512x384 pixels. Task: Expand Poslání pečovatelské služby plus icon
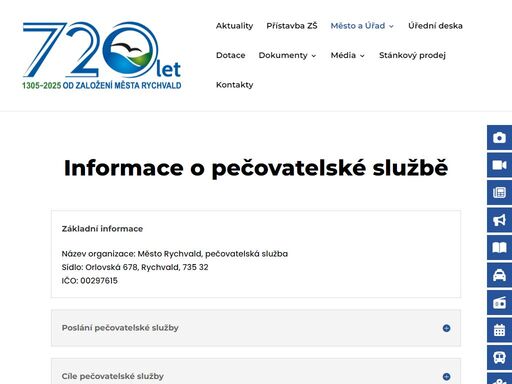pos(446,328)
